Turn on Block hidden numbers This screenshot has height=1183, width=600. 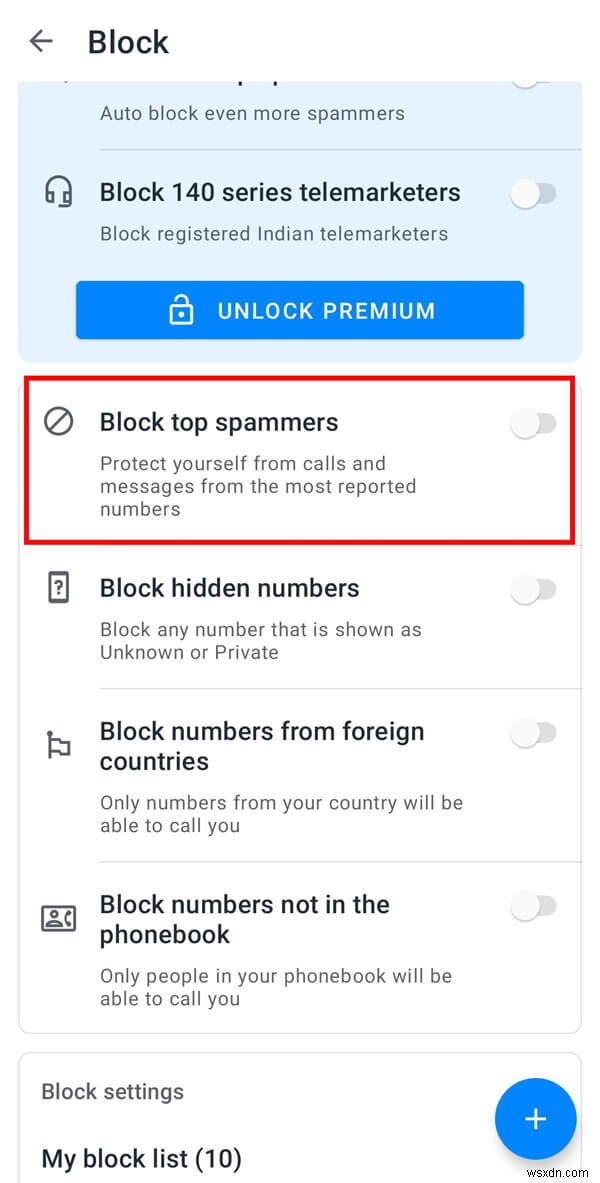point(534,590)
